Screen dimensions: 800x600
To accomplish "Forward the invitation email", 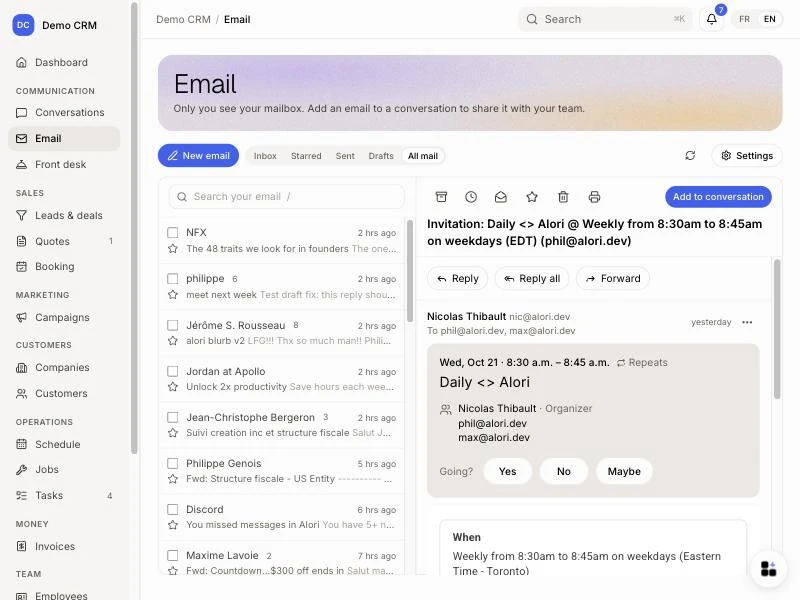I will click(613, 279).
